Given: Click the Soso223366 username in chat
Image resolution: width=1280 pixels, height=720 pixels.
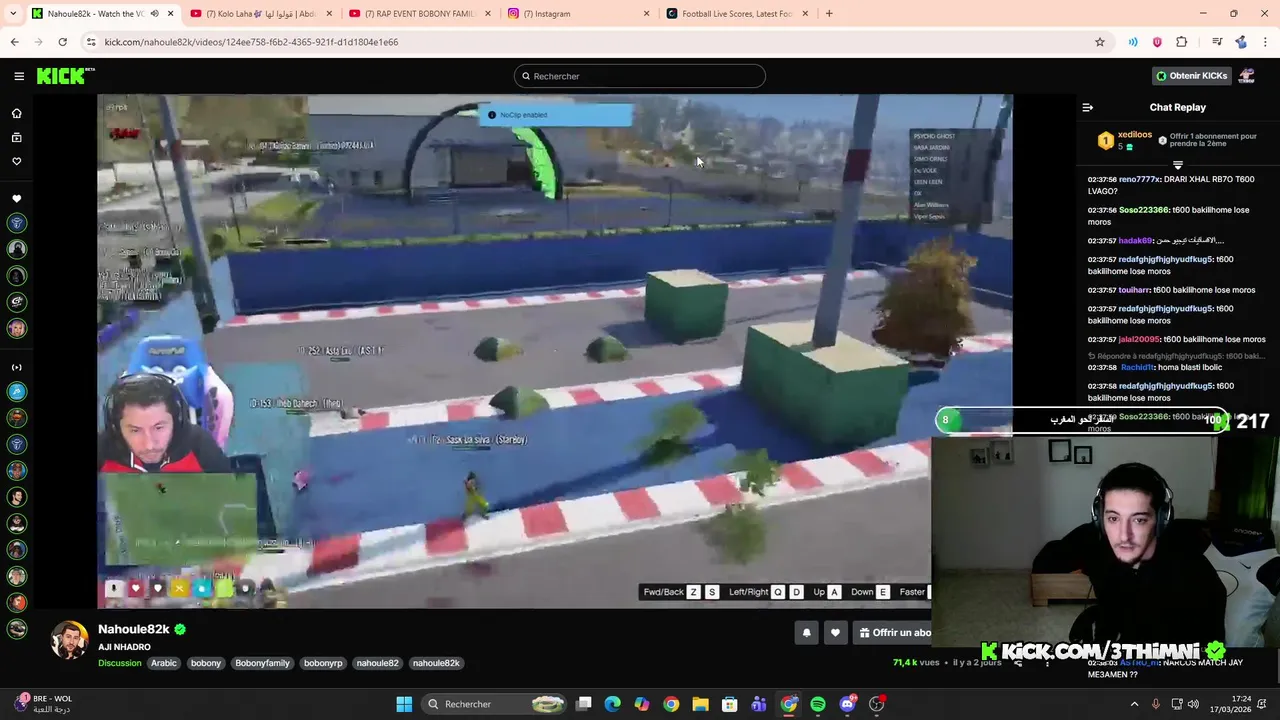Looking at the screenshot, I should 1143,210.
